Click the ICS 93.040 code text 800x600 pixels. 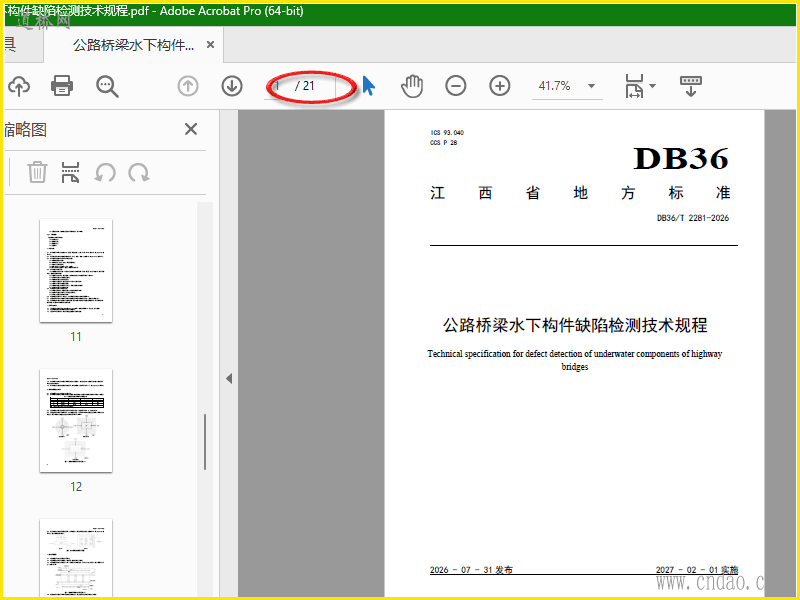pos(447,133)
